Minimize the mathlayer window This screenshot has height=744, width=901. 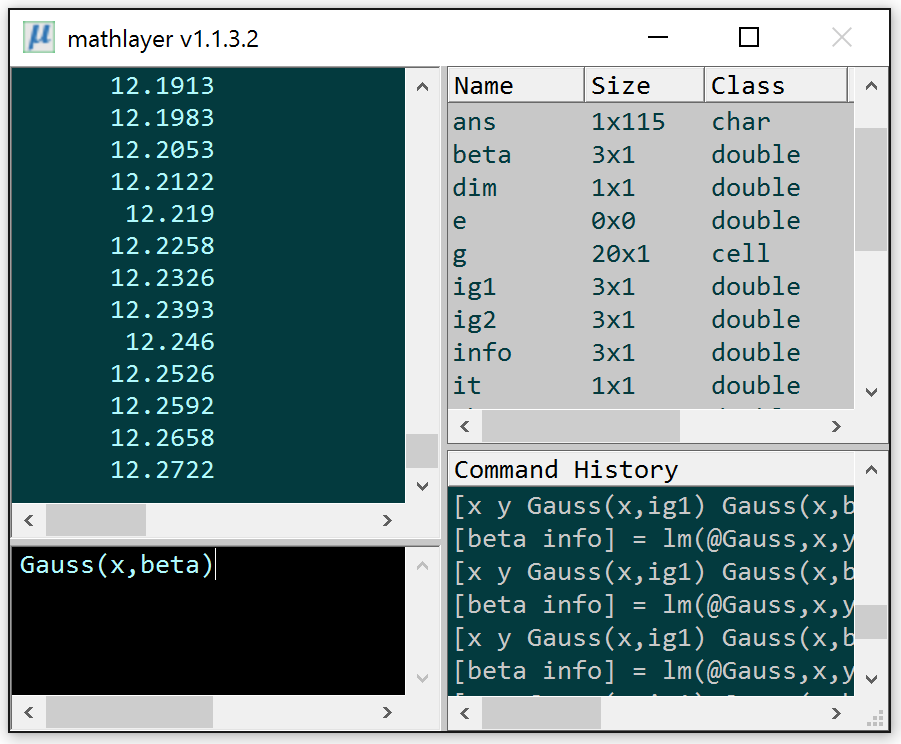(657, 38)
